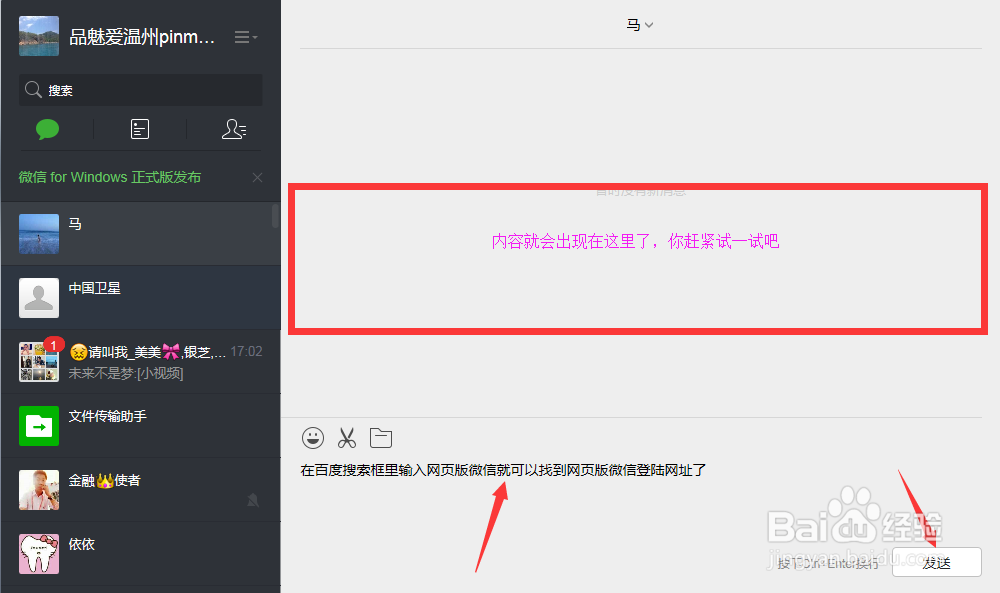Viewport: 1000px width, 593px height.
Task: Click the 中国卫星 default avatar
Action: [39, 298]
